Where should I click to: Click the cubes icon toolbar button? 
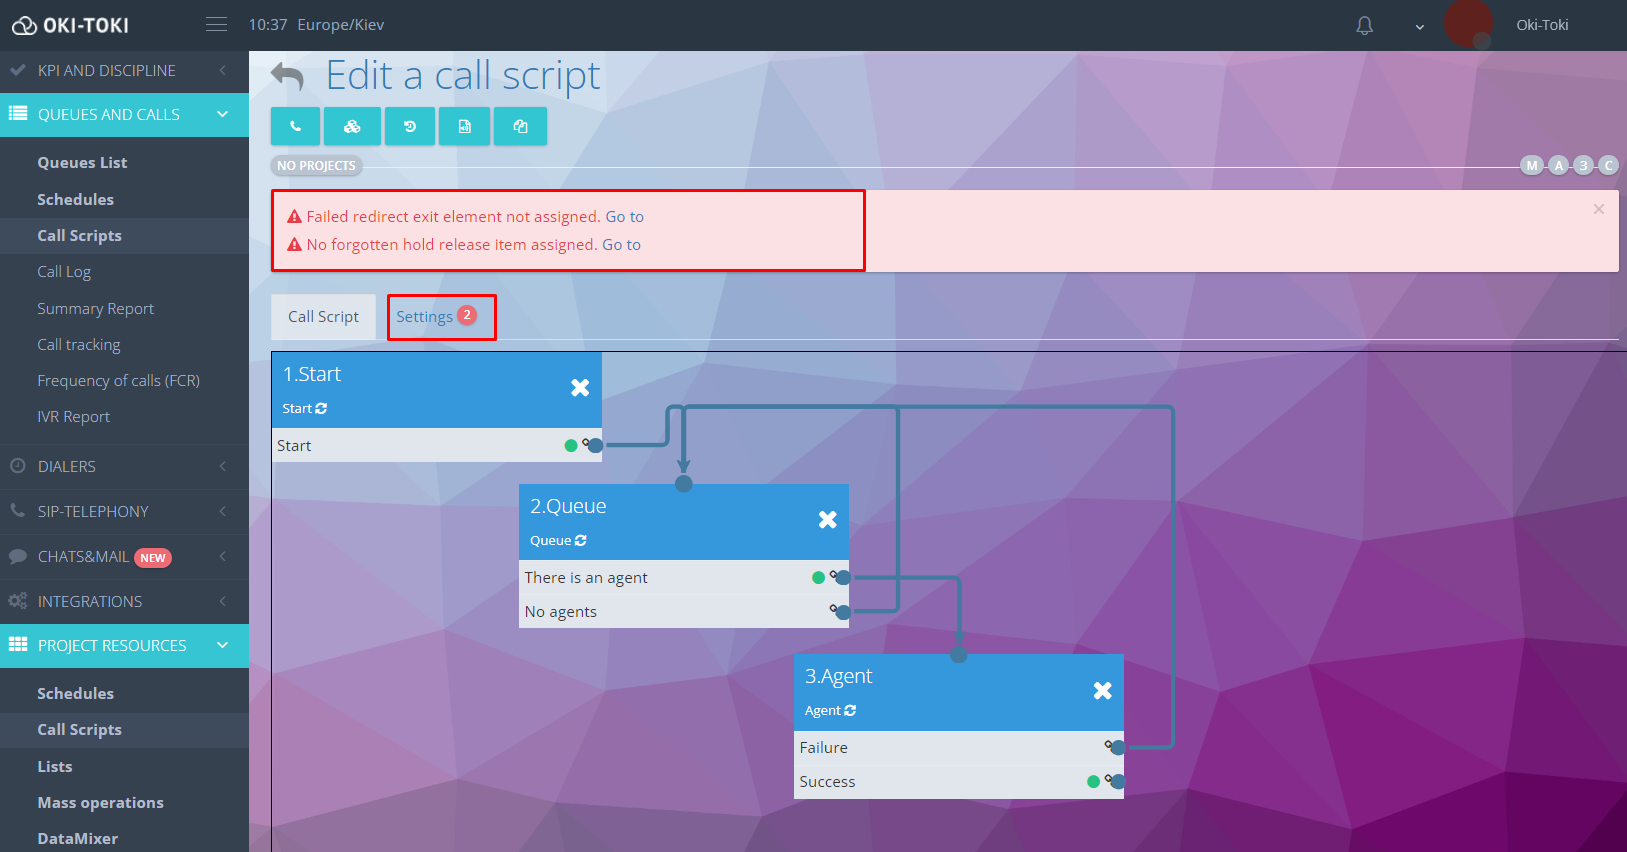pos(352,127)
